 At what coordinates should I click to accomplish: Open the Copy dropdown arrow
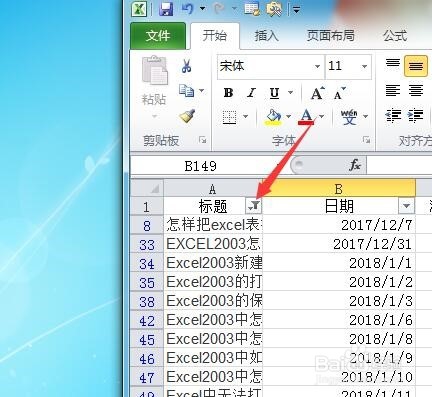(202, 90)
